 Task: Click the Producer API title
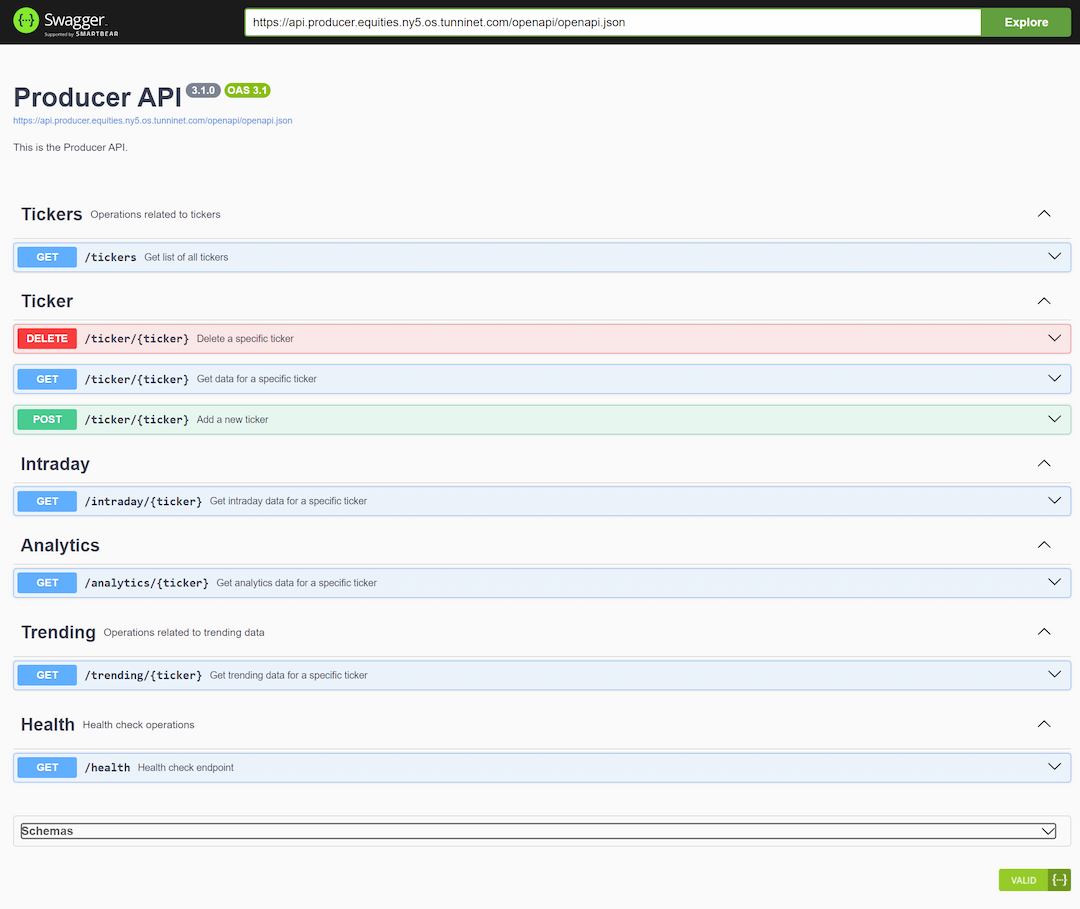pyautogui.click(x=97, y=97)
